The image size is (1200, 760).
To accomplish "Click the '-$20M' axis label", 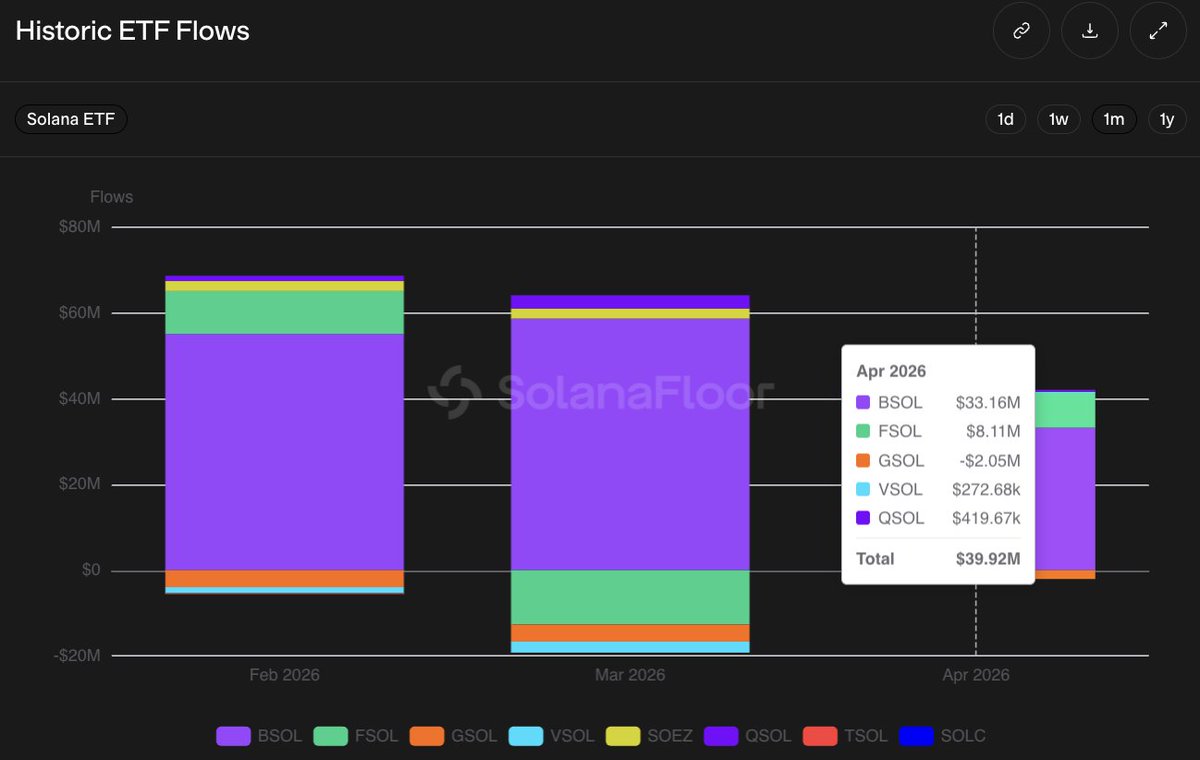I will click(x=78, y=656).
